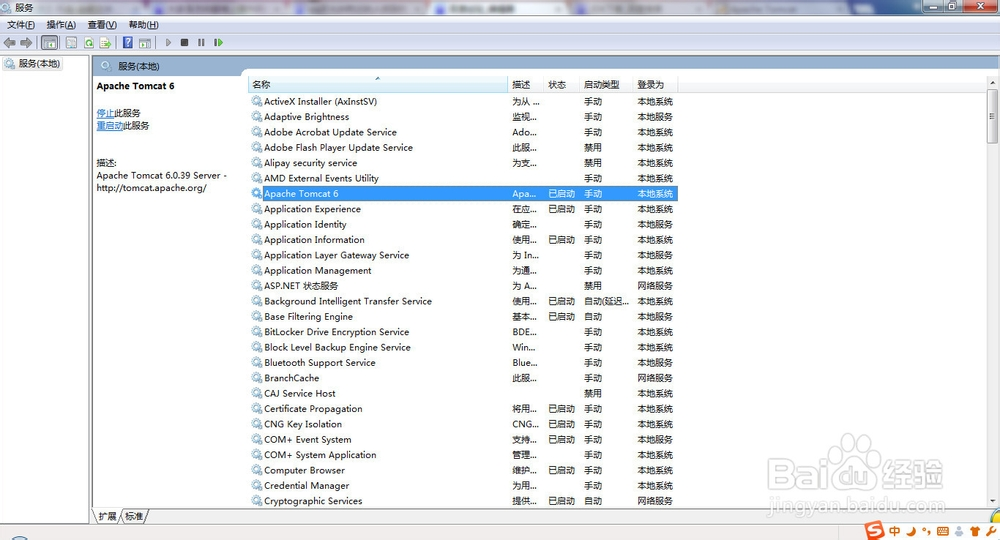The height and width of the screenshot is (540, 1000).
Task: Select Block Level Backup Engine Service
Action: pyautogui.click(x=462, y=347)
